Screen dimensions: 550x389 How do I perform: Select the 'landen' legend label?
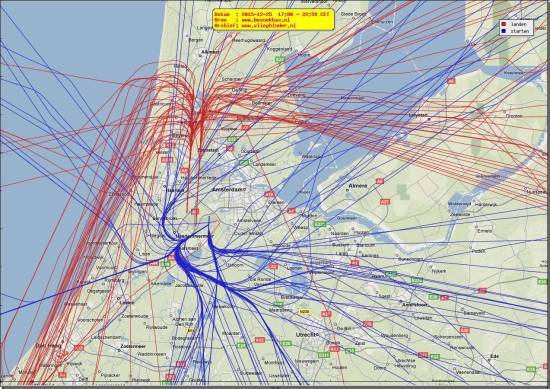(x=518, y=24)
